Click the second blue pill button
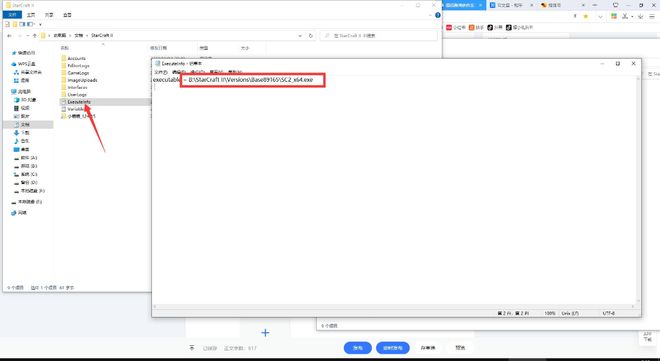Screen dimensions: 660x361 coord(393,348)
